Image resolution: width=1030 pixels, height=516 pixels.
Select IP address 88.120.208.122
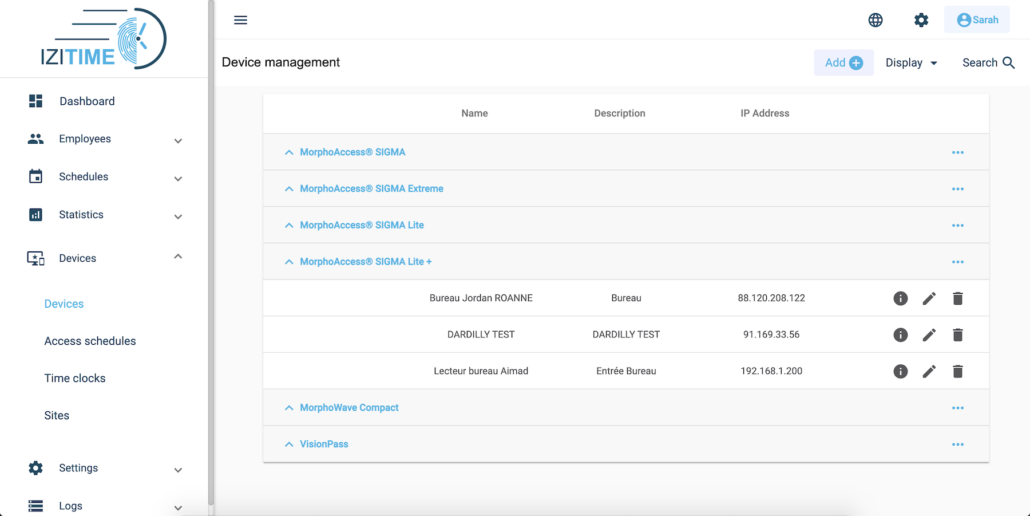[x=771, y=298]
